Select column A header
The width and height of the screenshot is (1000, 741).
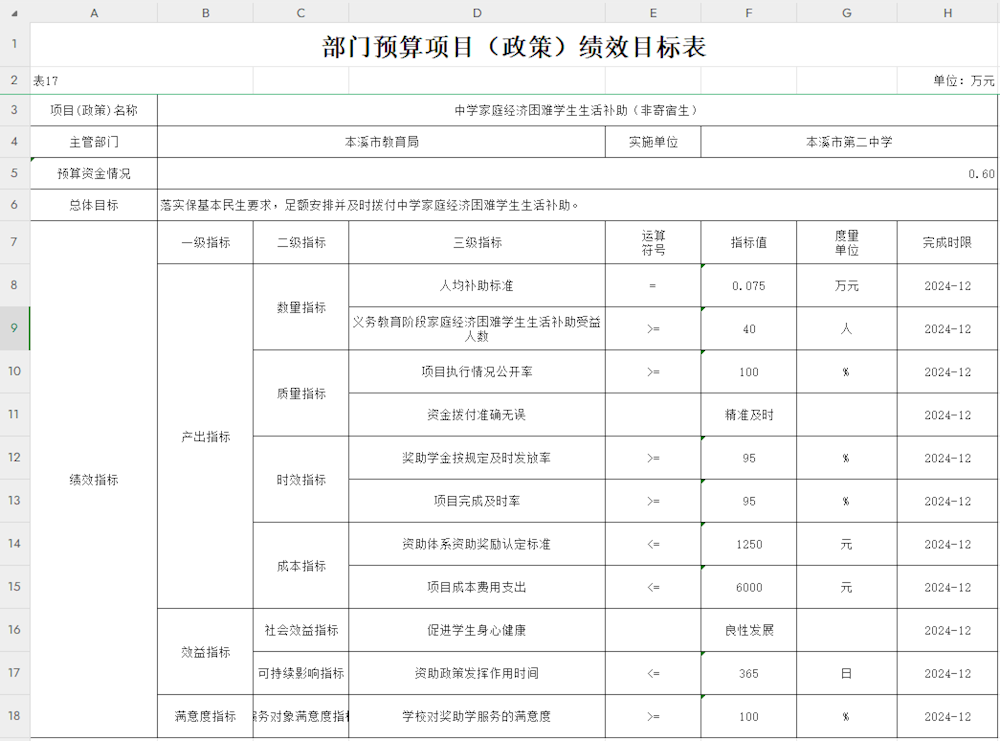[x=94, y=13]
